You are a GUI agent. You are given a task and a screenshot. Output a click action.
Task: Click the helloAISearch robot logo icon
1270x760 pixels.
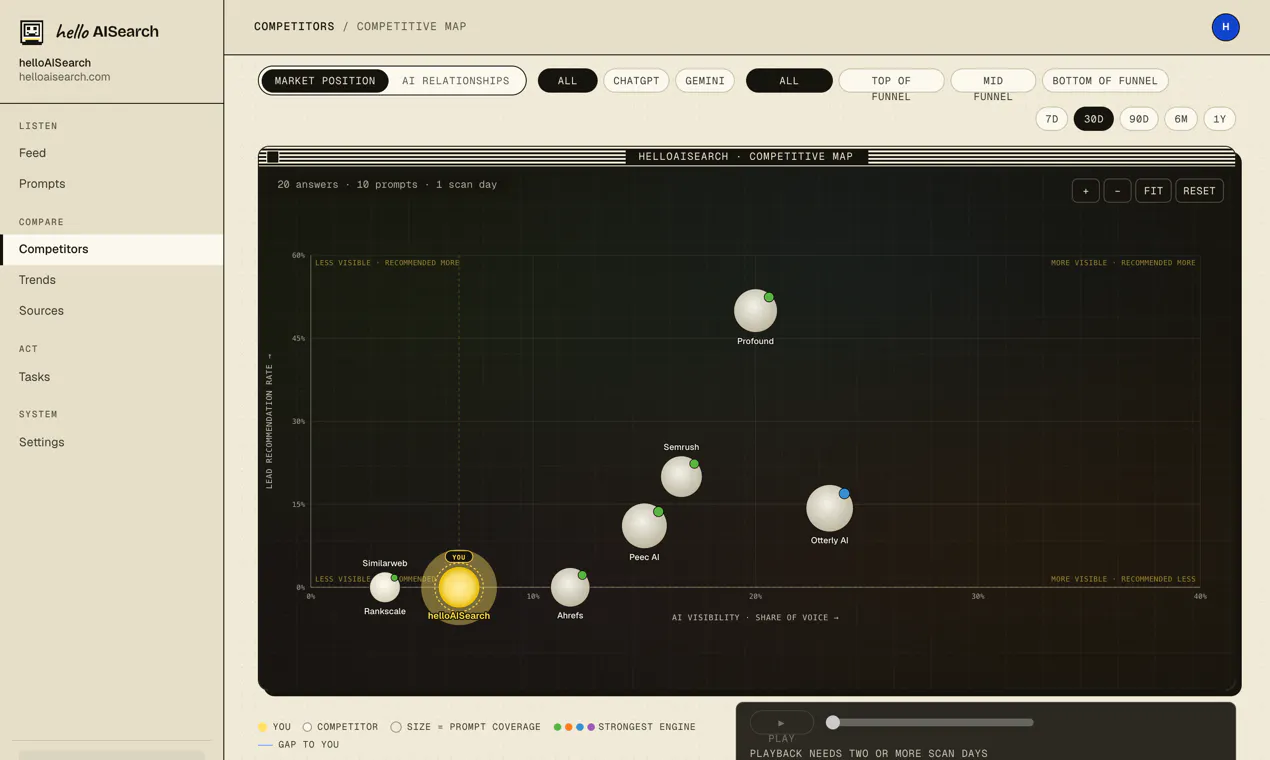(32, 32)
